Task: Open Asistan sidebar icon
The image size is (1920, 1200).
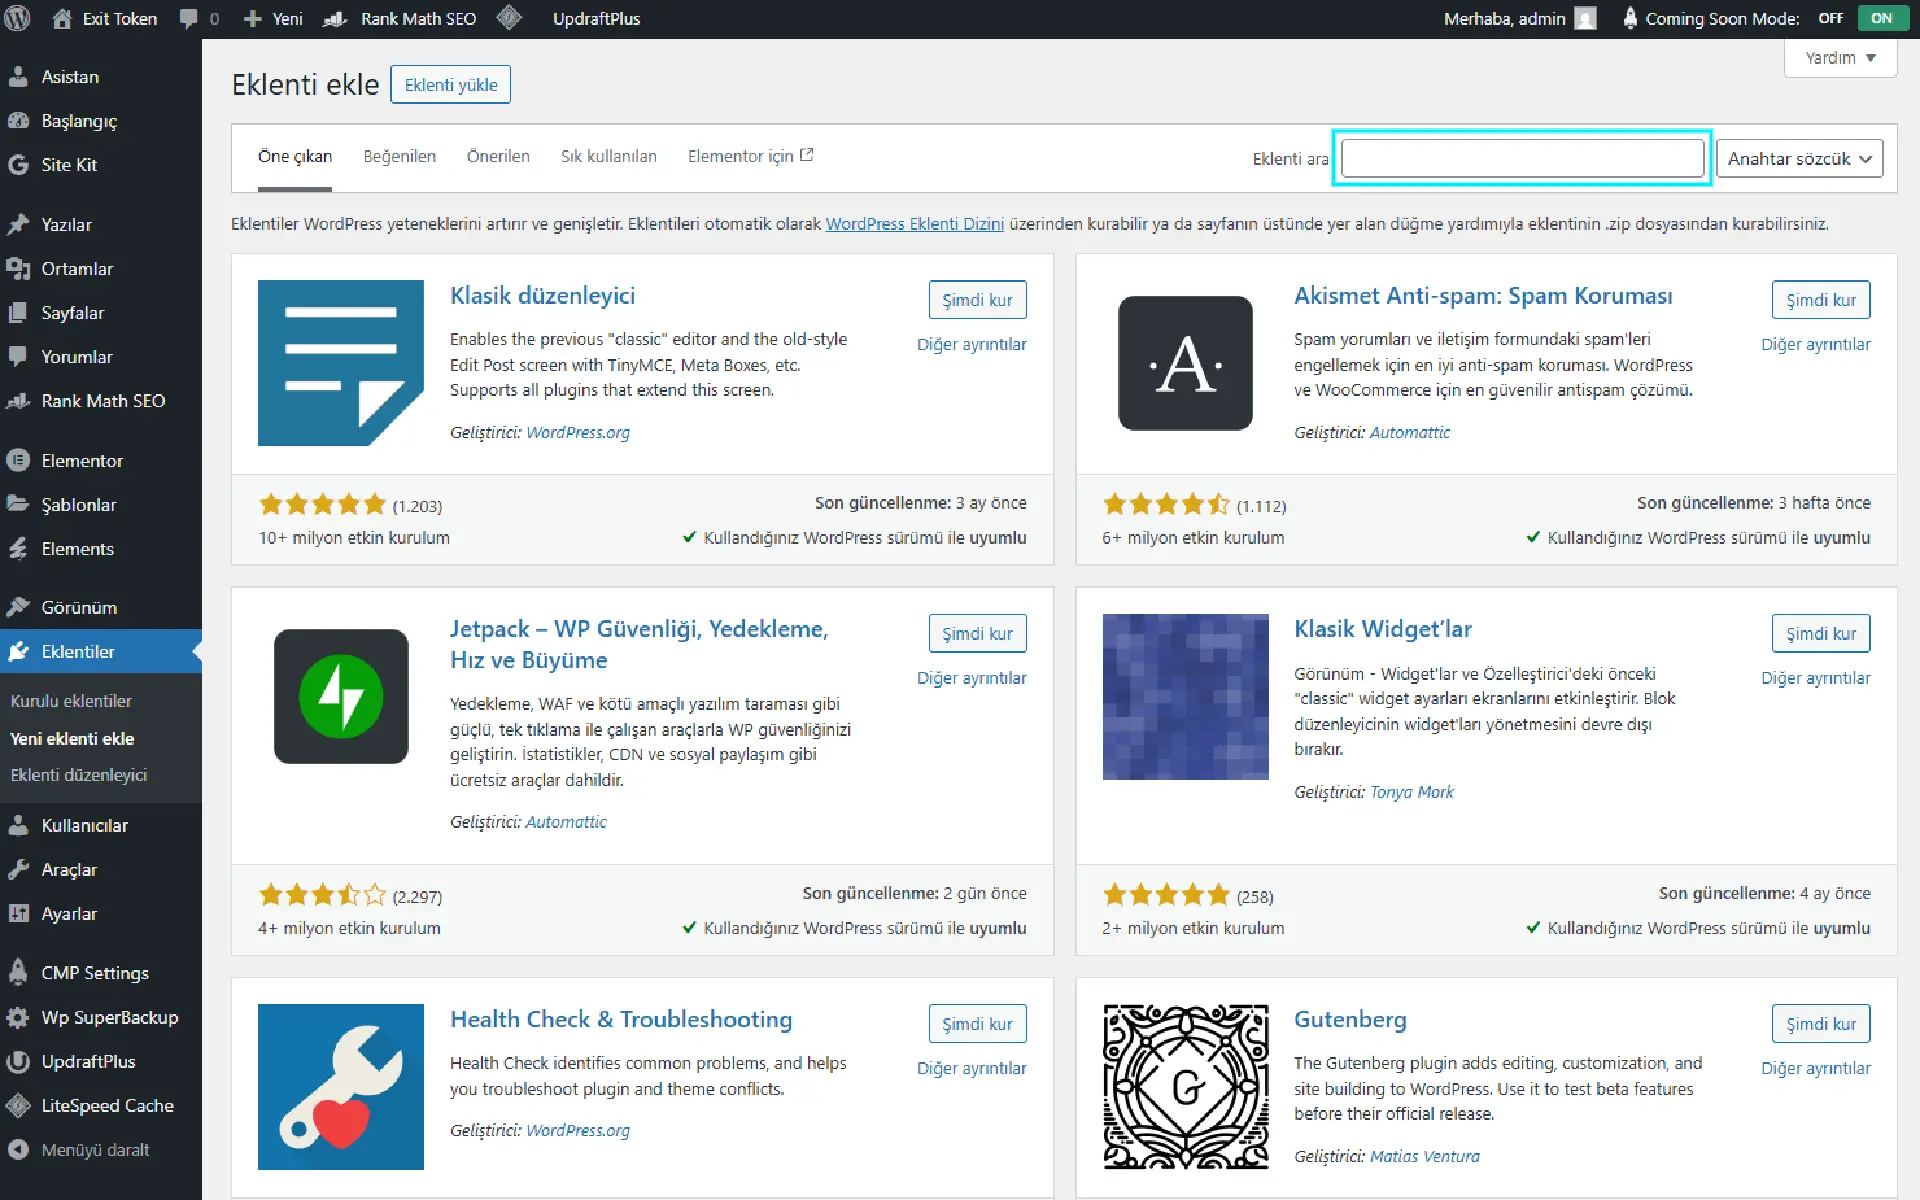Action: click(x=18, y=76)
